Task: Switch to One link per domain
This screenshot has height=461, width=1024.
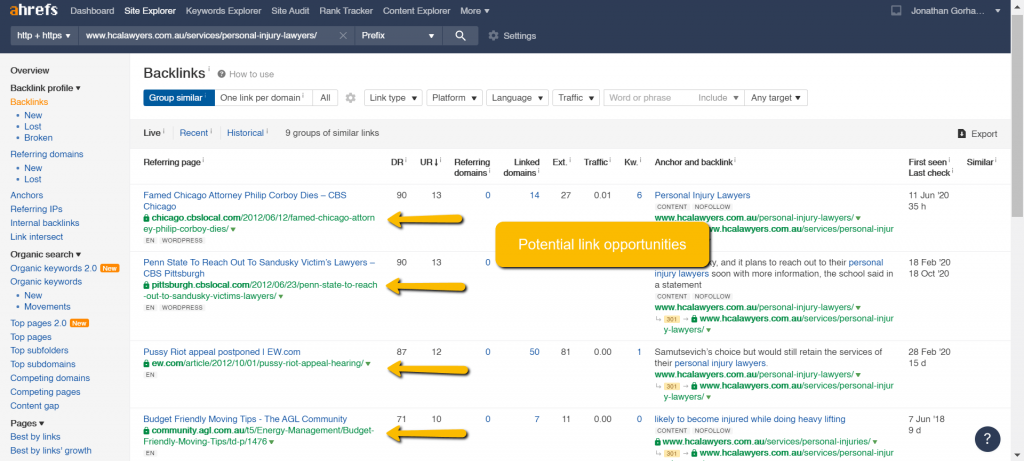Action: [x=260, y=98]
